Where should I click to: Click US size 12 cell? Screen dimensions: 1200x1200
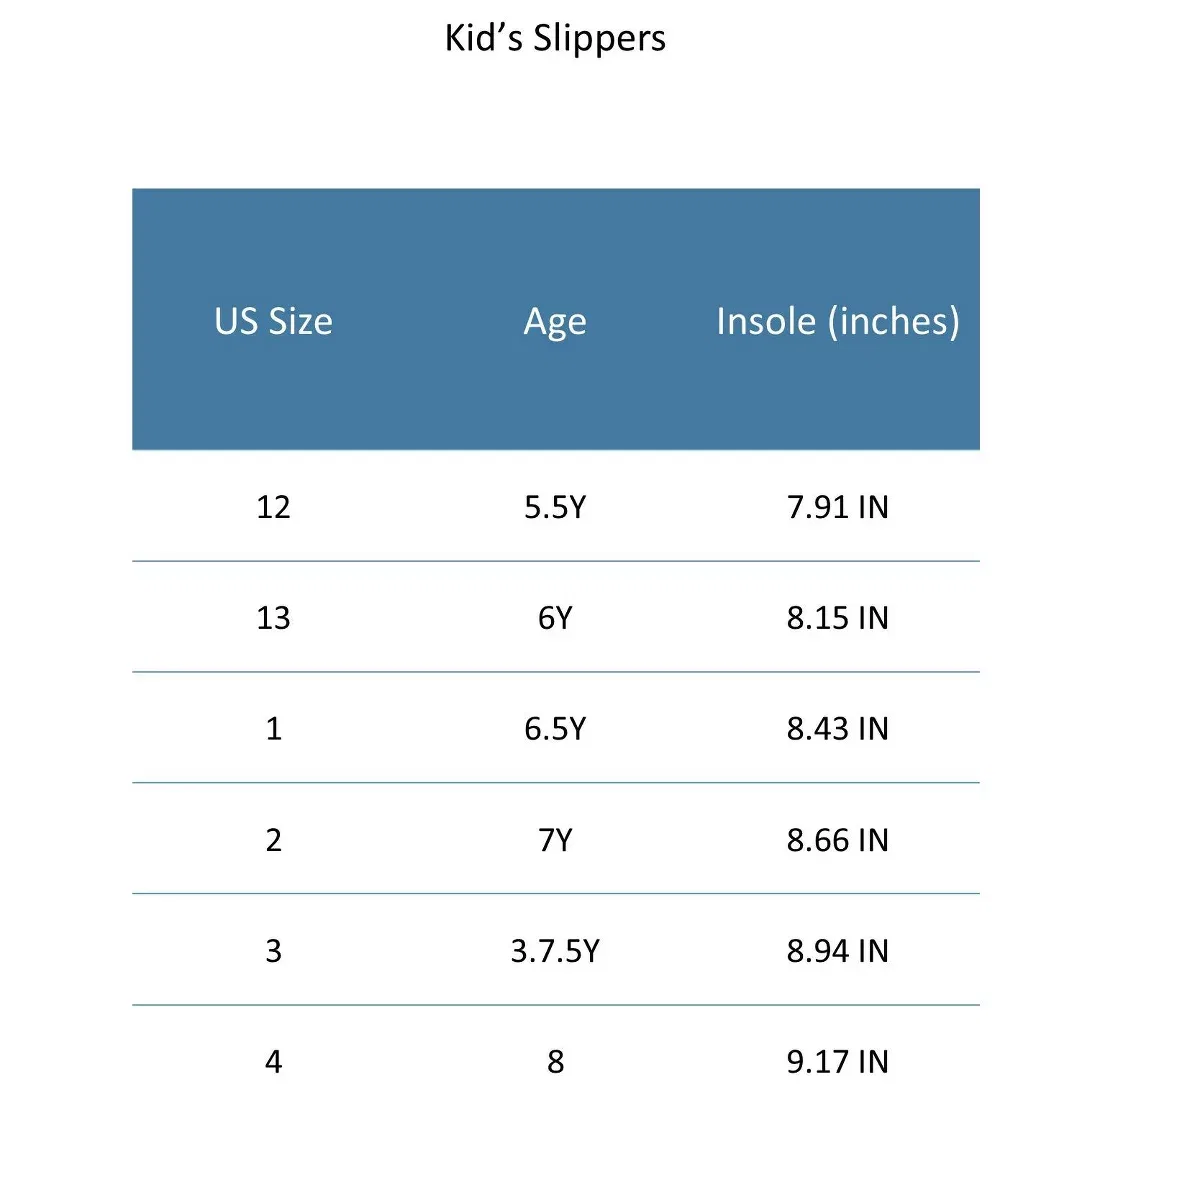(273, 507)
